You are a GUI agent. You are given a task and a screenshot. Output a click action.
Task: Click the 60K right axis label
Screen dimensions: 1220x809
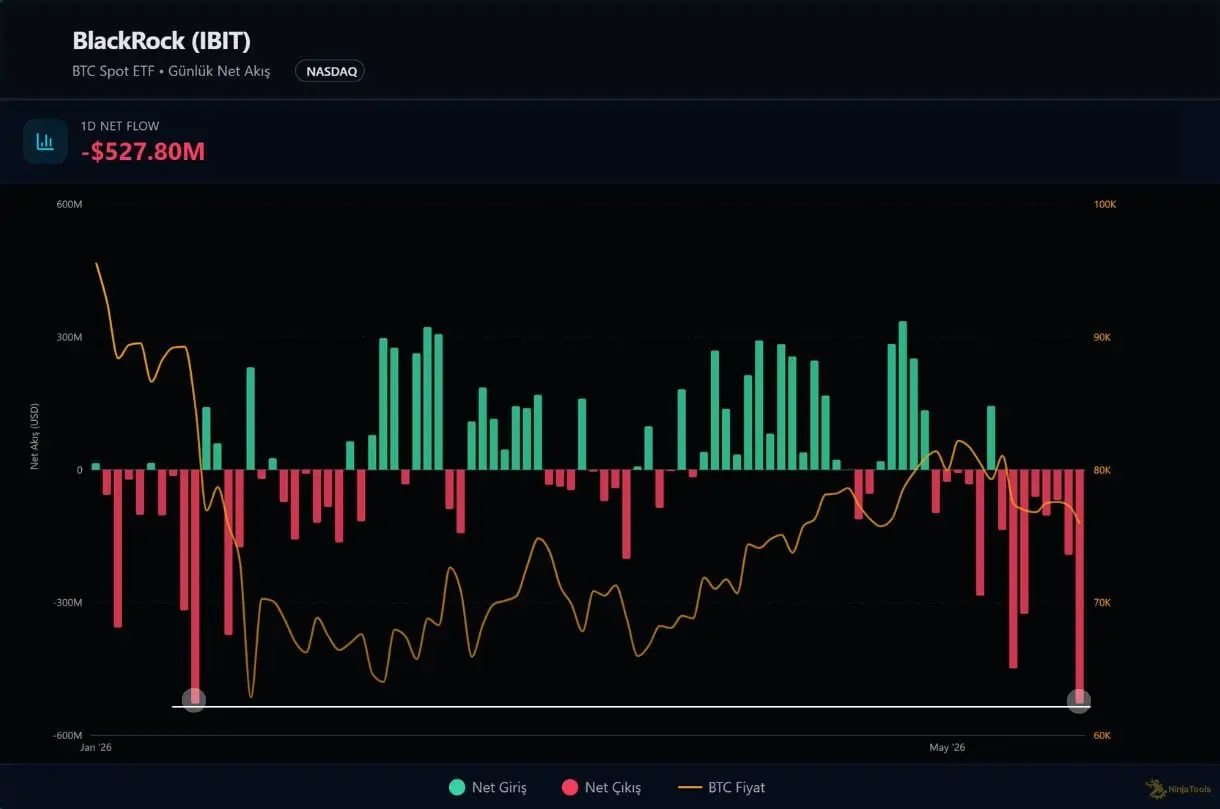tap(1102, 735)
